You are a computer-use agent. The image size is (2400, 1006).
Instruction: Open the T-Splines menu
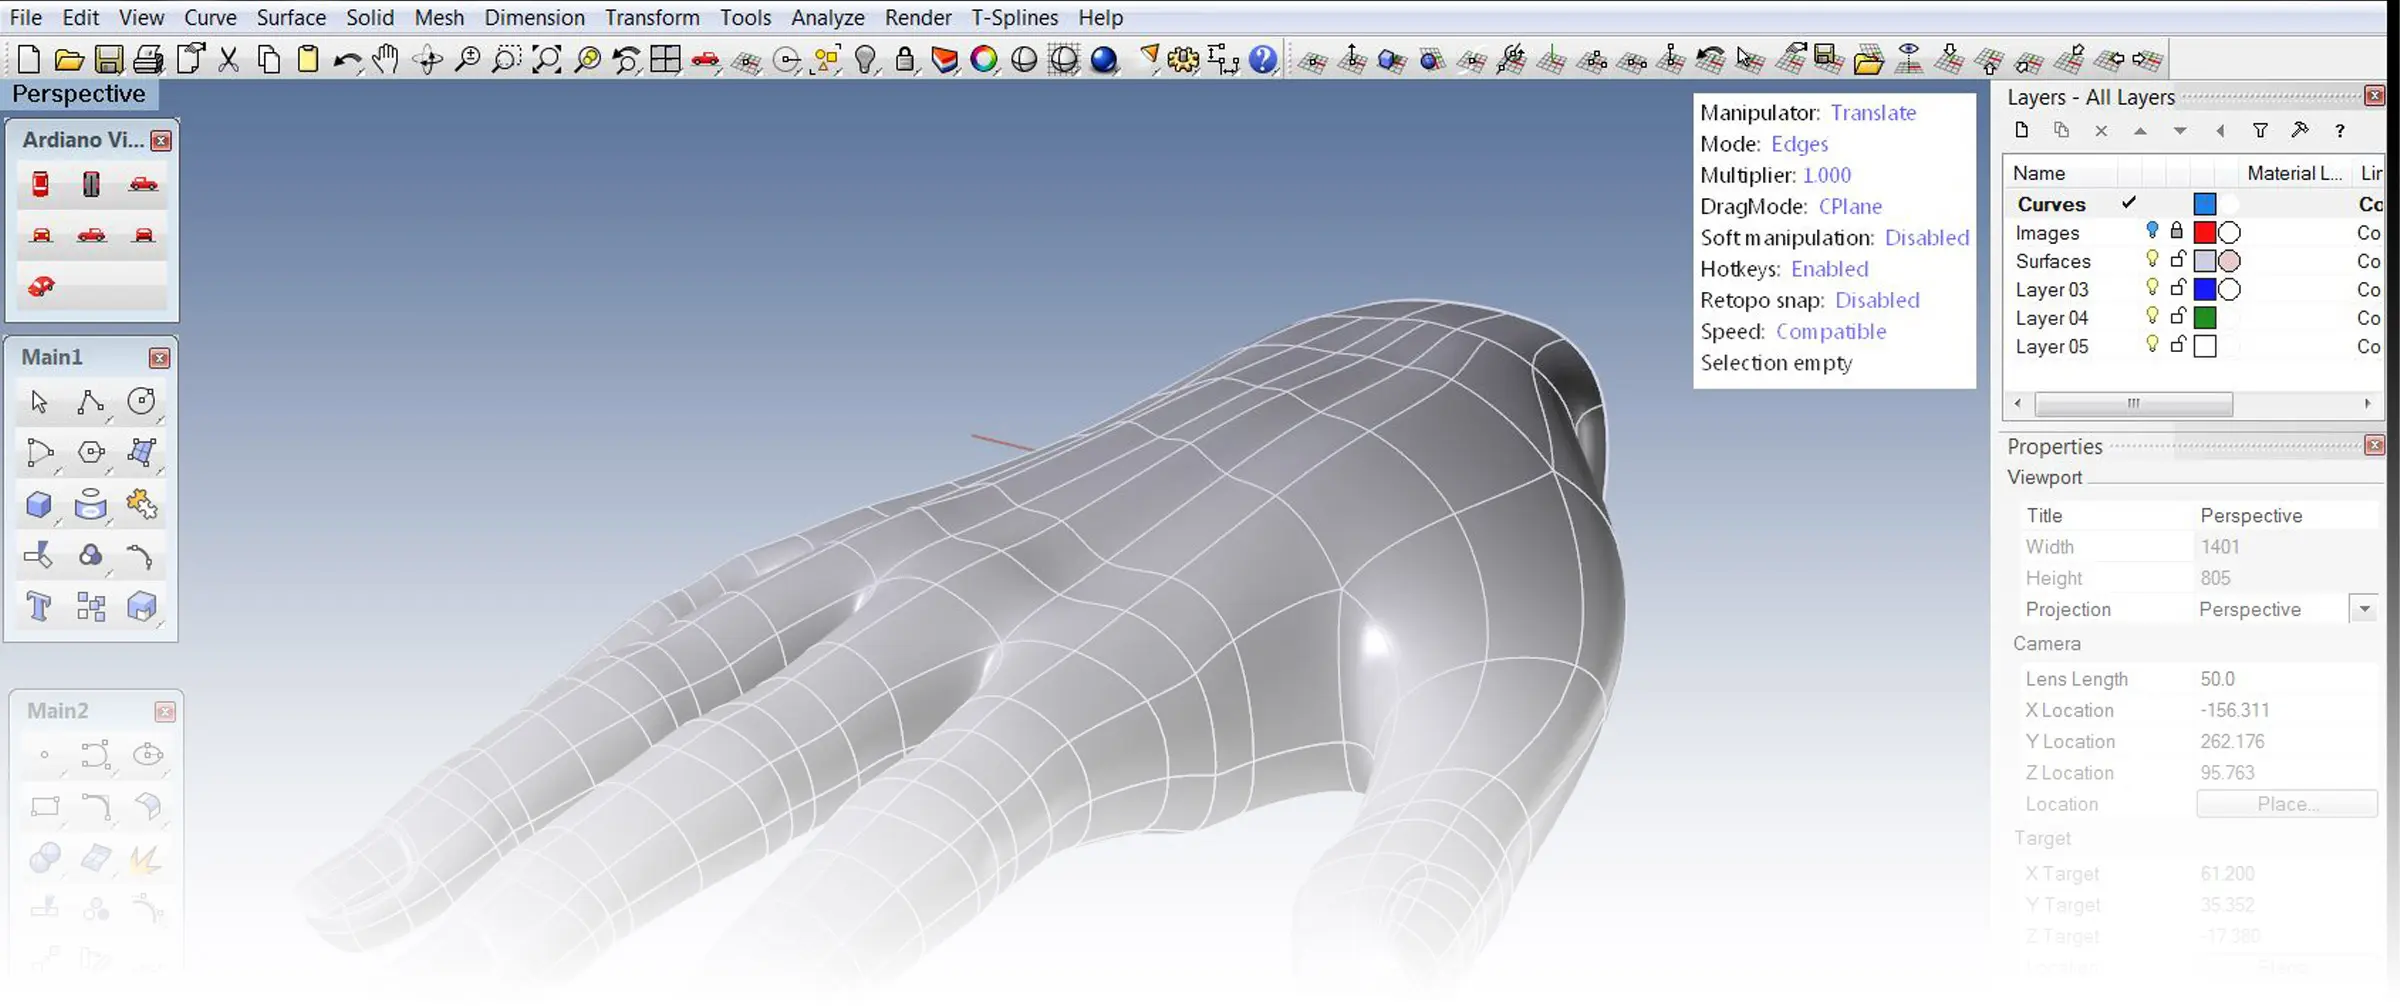(1014, 18)
